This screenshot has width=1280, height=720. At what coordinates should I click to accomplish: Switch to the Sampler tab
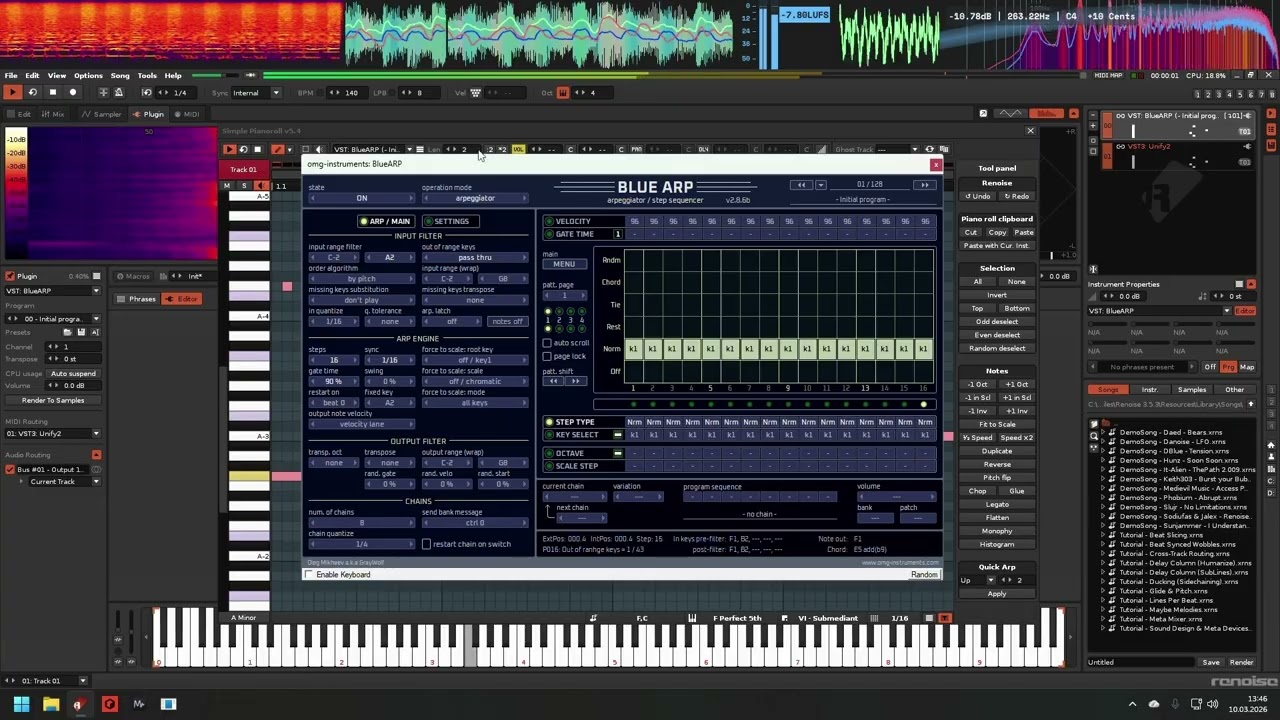pyautogui.click(x=101, y=114)
